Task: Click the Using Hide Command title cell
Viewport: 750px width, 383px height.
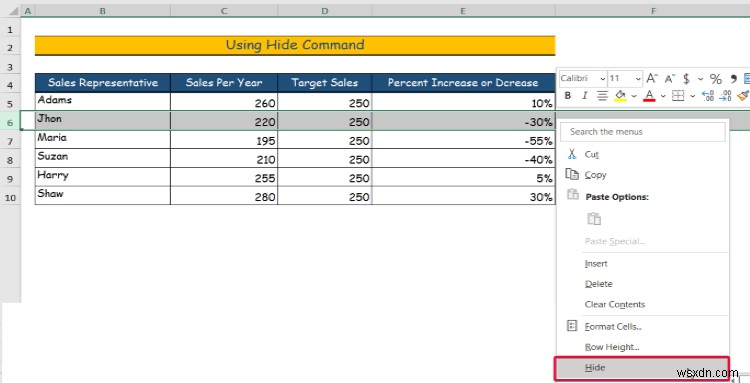Action: point(295,45)
